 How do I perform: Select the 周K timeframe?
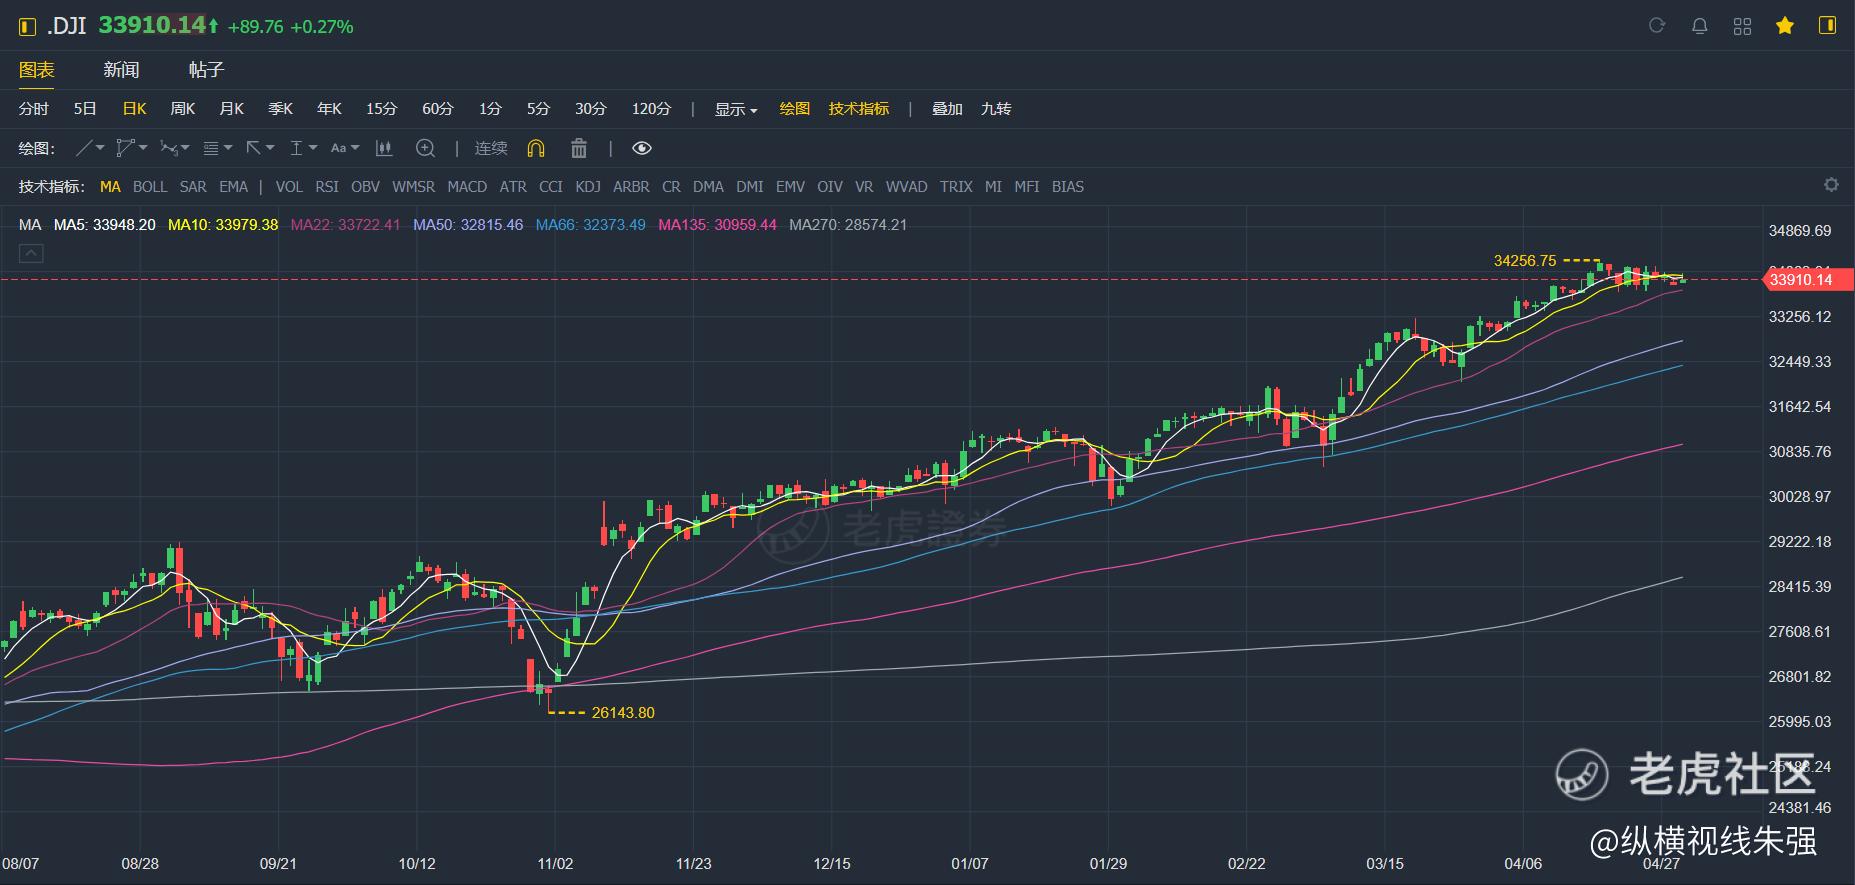pos(183,109)
